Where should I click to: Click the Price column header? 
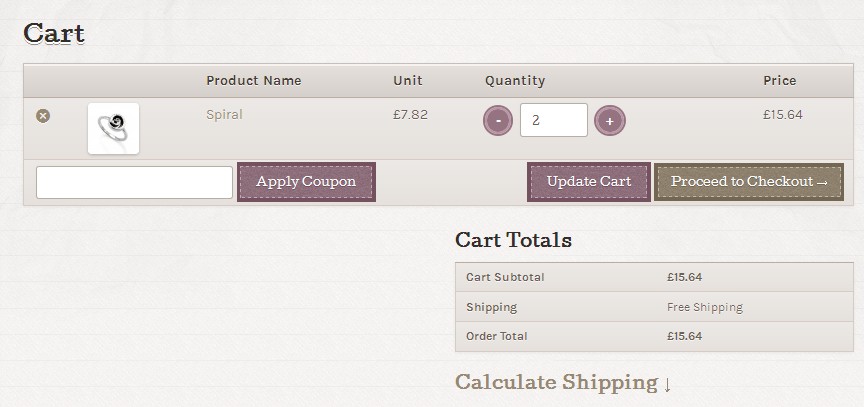click(780, 81)
